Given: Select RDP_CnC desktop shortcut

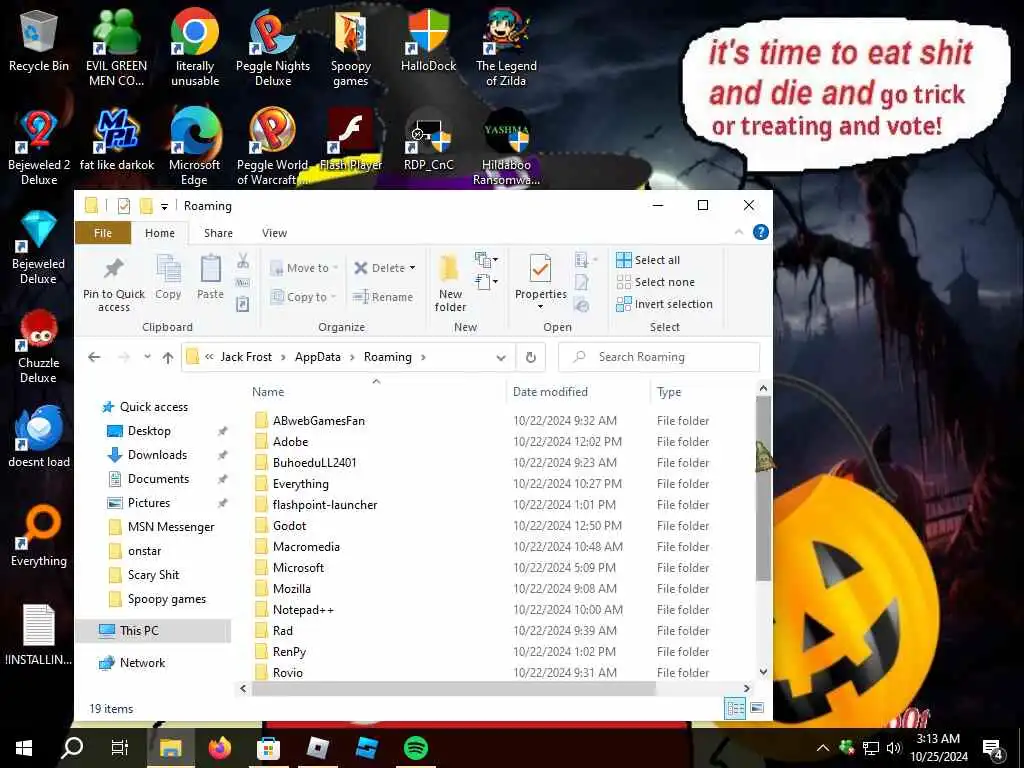Looking at the screenshot, I should [428, 140].
